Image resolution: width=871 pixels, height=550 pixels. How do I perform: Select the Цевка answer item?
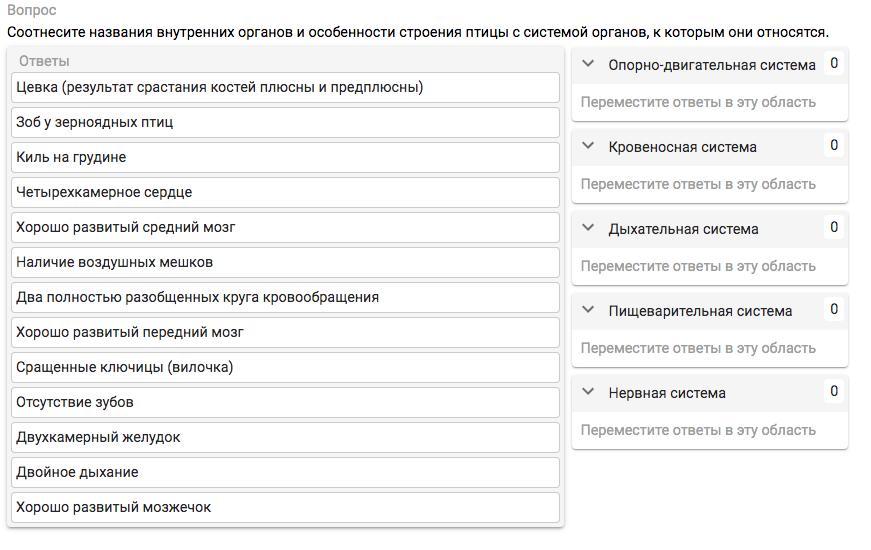point(285,87)
